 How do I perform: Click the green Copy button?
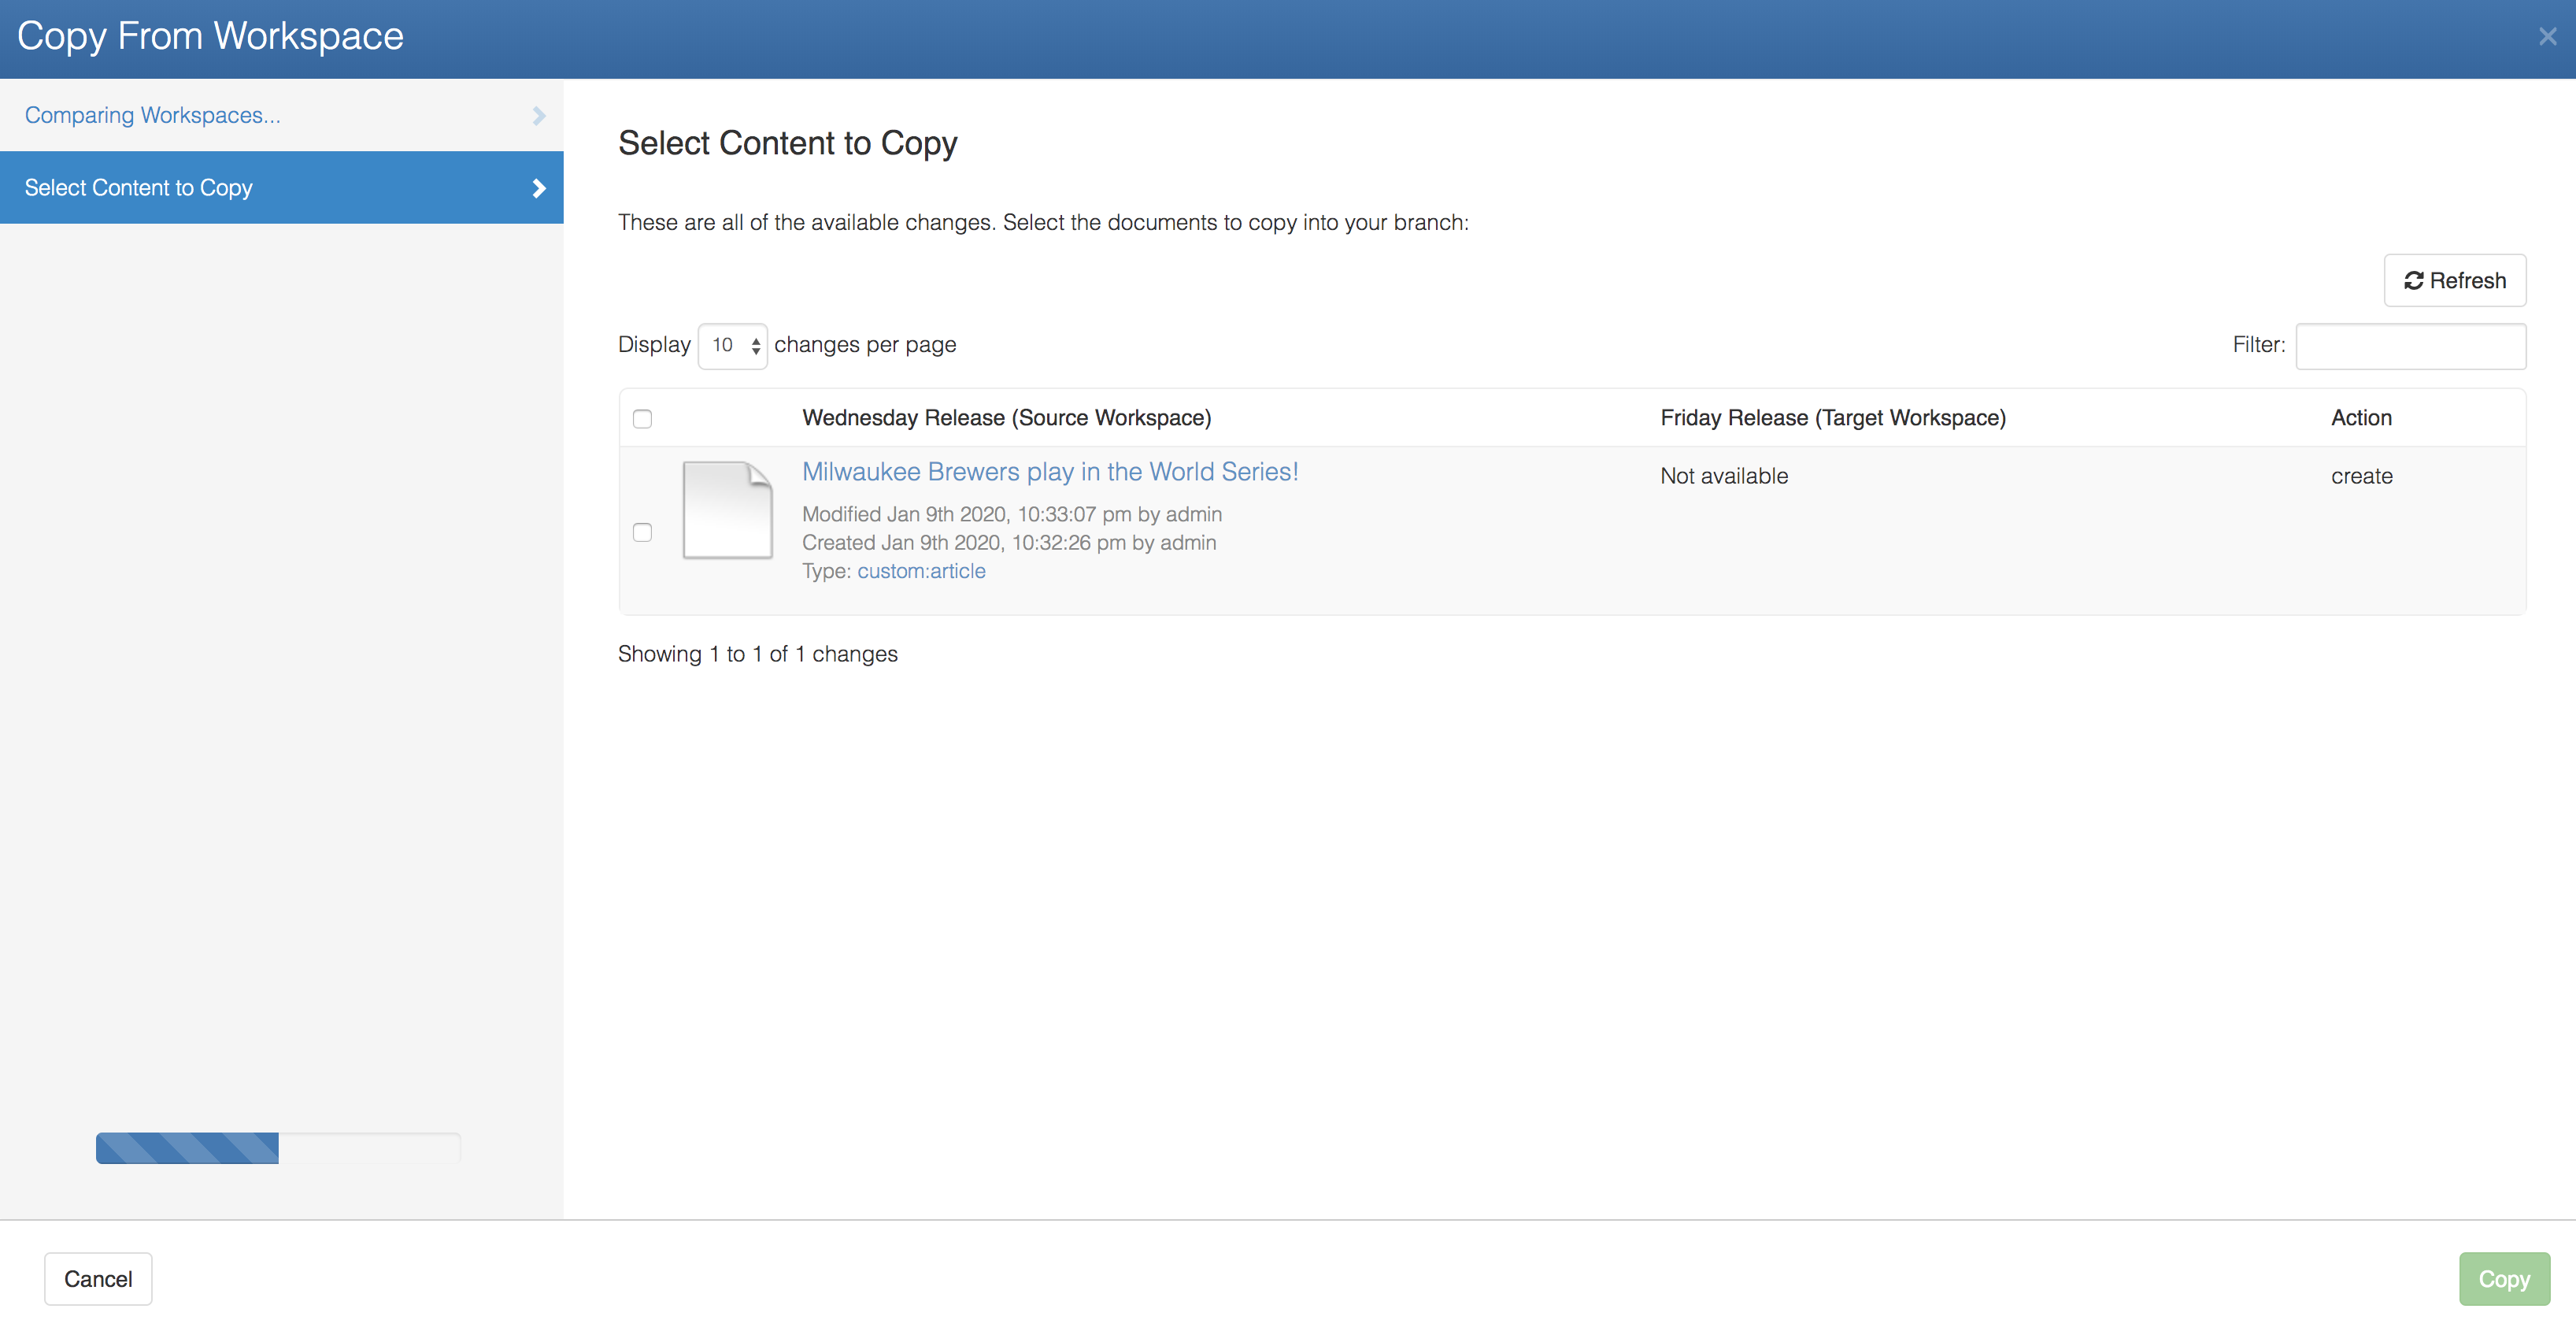[x=2504, y=1279]
